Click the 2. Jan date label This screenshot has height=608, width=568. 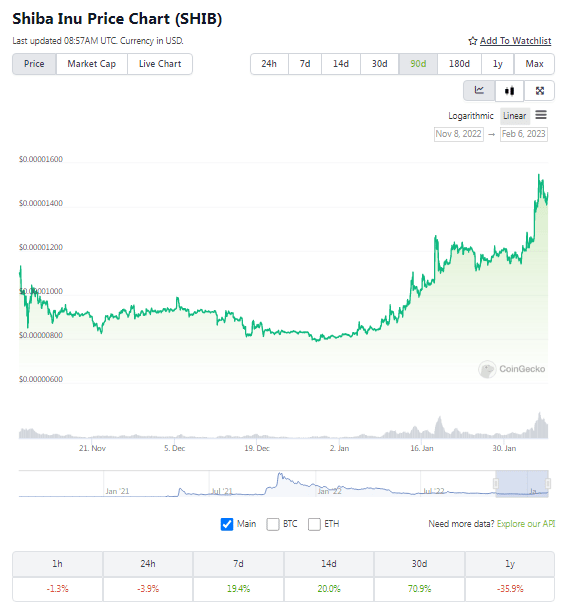[x=339, y=448]
